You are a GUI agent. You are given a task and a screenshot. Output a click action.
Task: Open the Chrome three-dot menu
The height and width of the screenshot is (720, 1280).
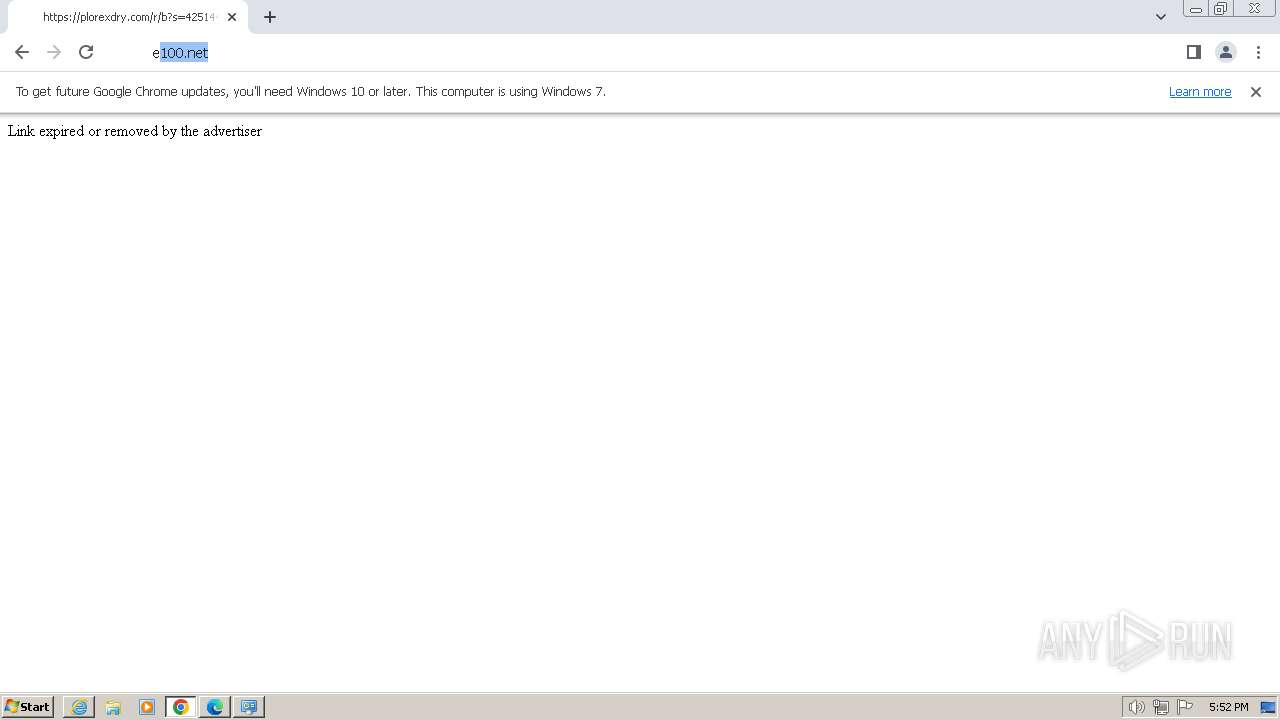(1258, 52)
